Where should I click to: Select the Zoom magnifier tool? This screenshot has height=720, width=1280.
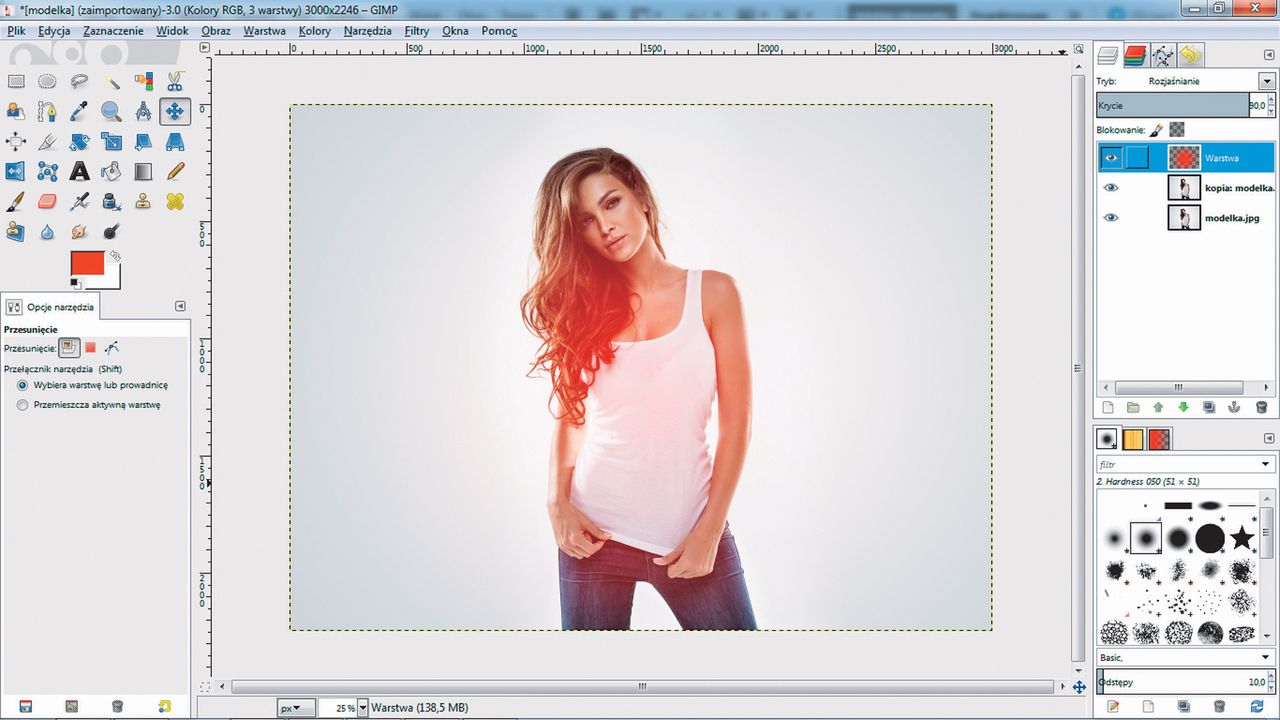[111, 112]
